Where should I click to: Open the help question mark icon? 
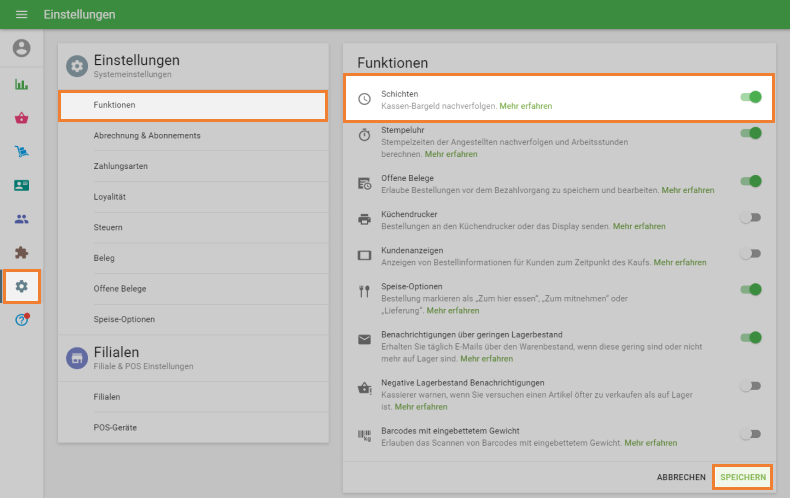[21, 320]
